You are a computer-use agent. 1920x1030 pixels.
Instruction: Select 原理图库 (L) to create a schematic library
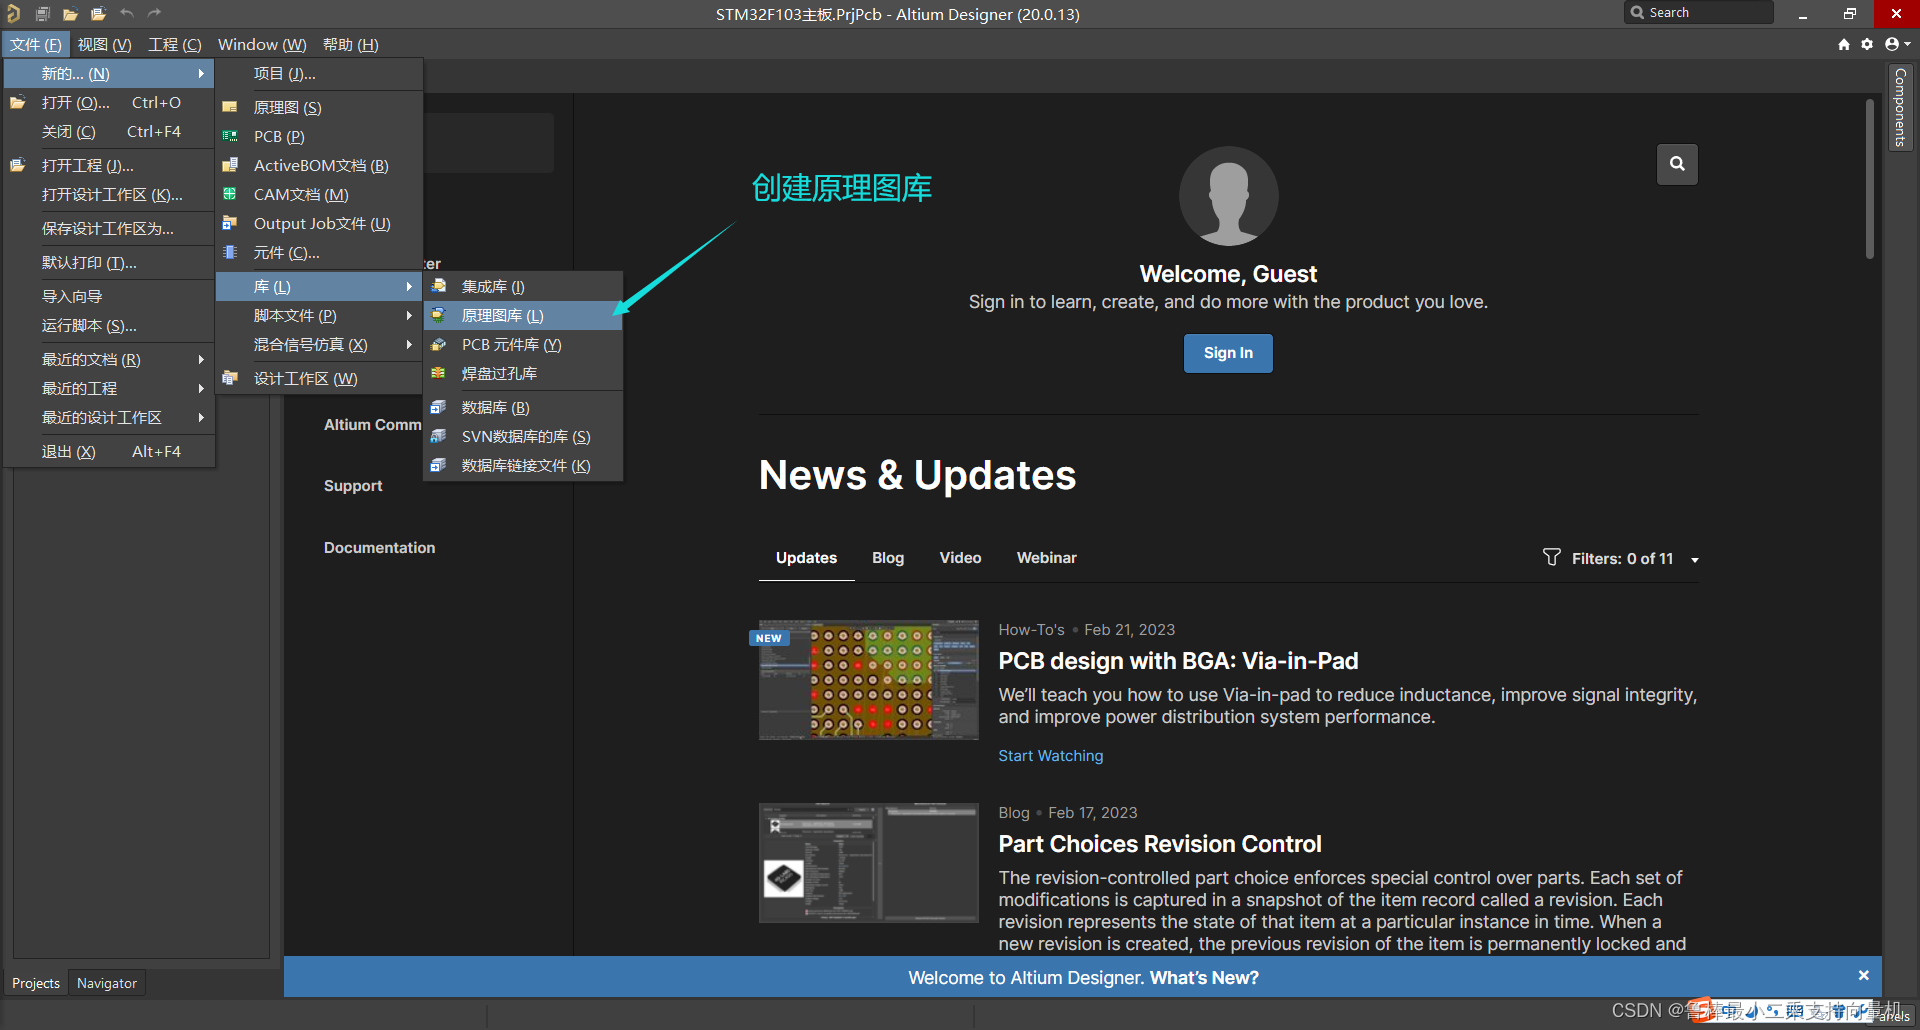click(x=523, y=315)
